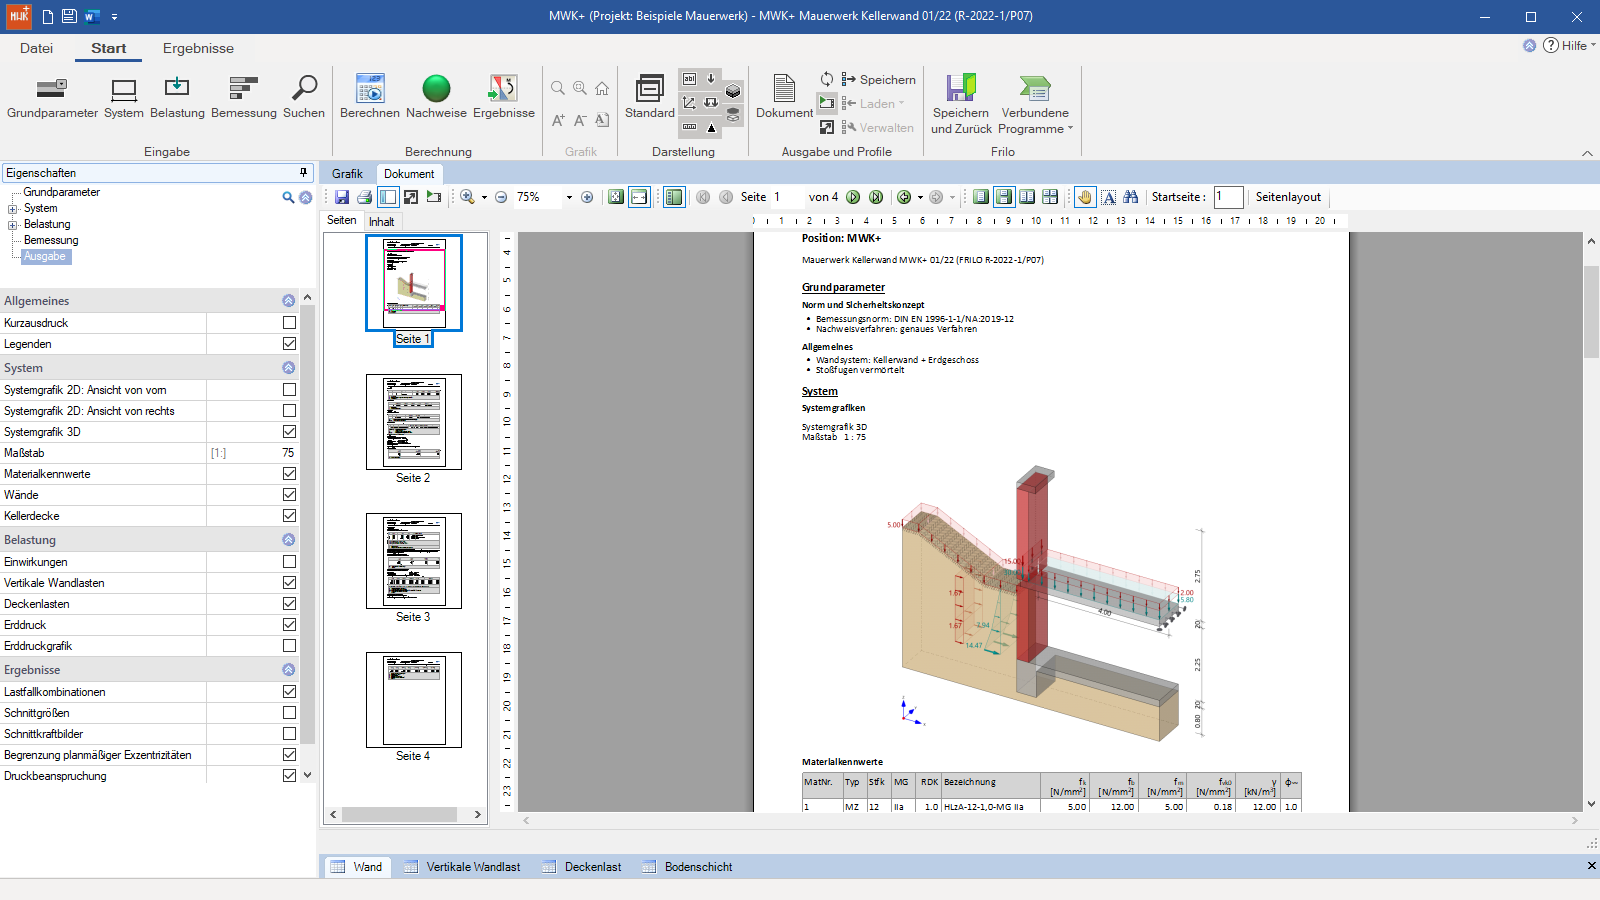This screenshot has width=1600, height=900.
Task: Enlarge text size in Grafik group
Action: coord(558,120)
